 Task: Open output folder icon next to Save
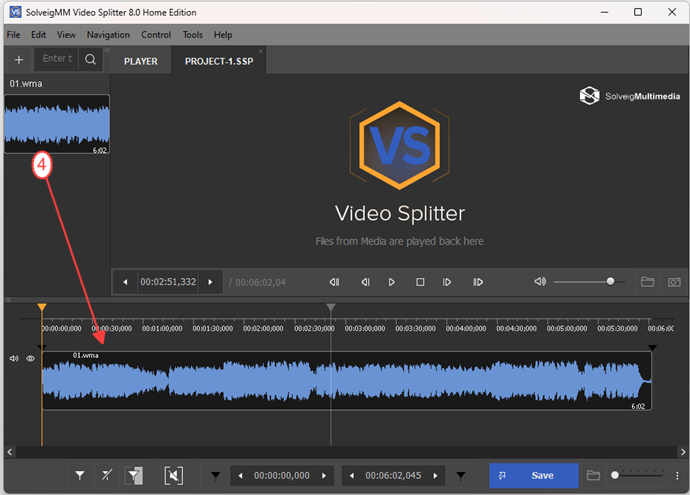(x=593, y=475)
